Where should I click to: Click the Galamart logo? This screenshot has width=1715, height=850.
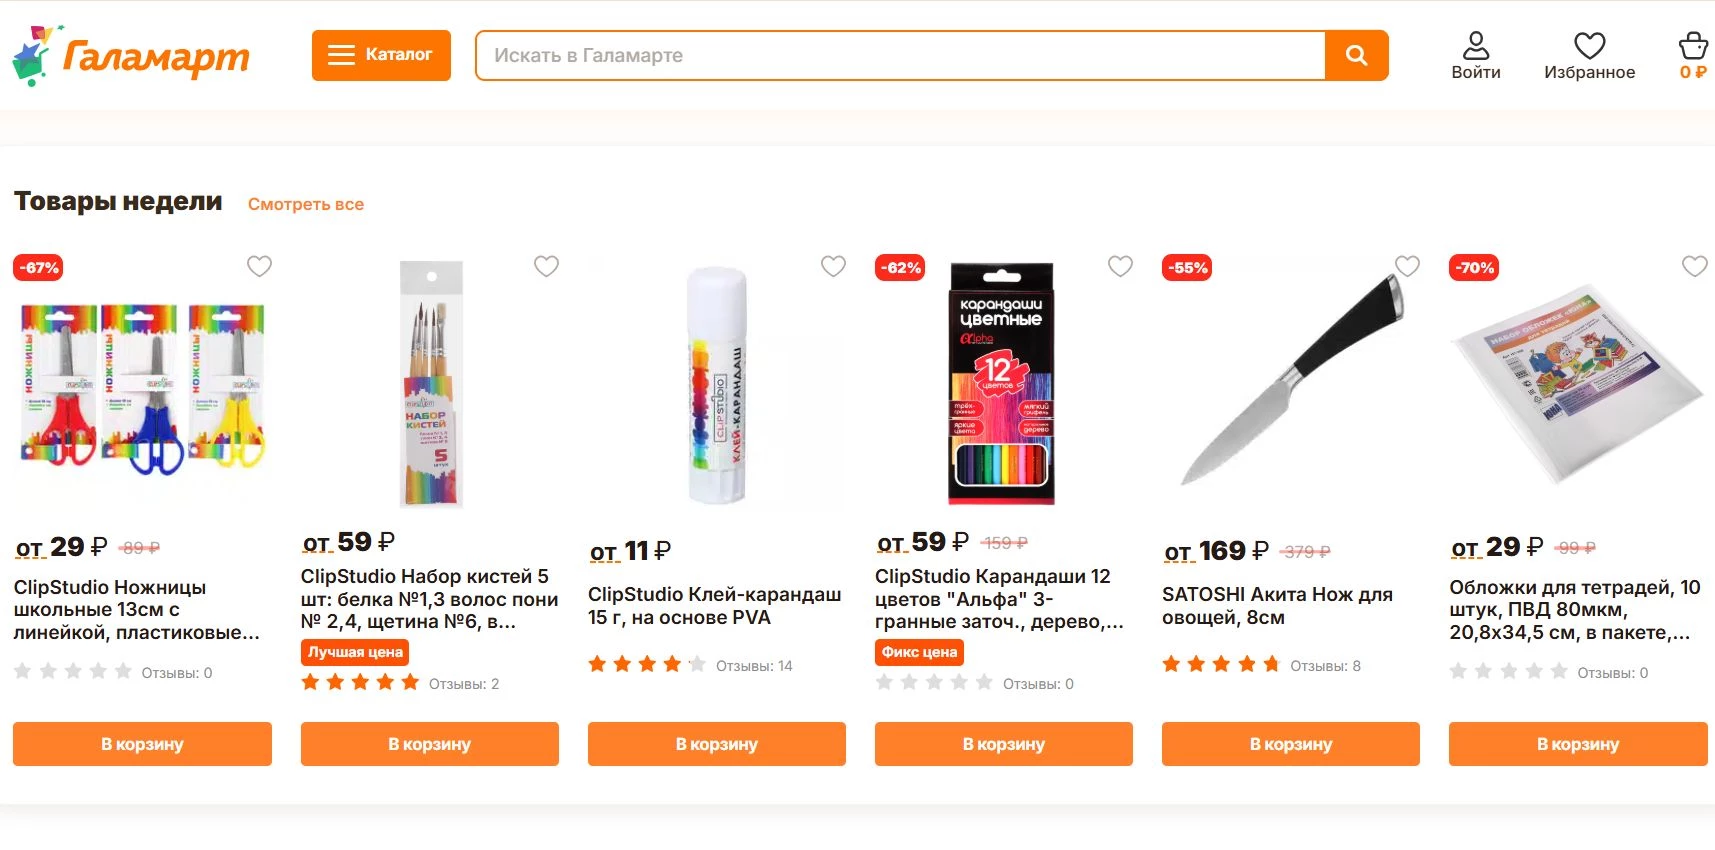click(131, 56)
